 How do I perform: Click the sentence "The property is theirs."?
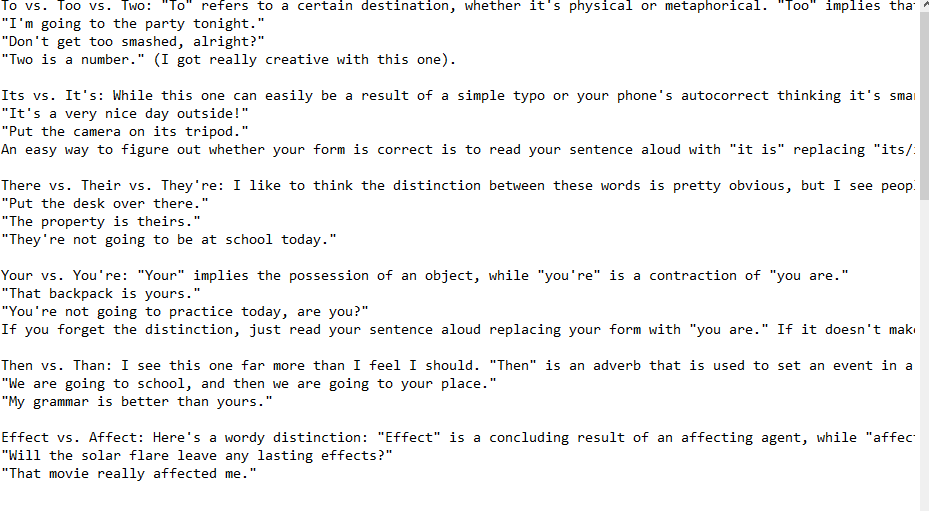click(x=101, y=222)
